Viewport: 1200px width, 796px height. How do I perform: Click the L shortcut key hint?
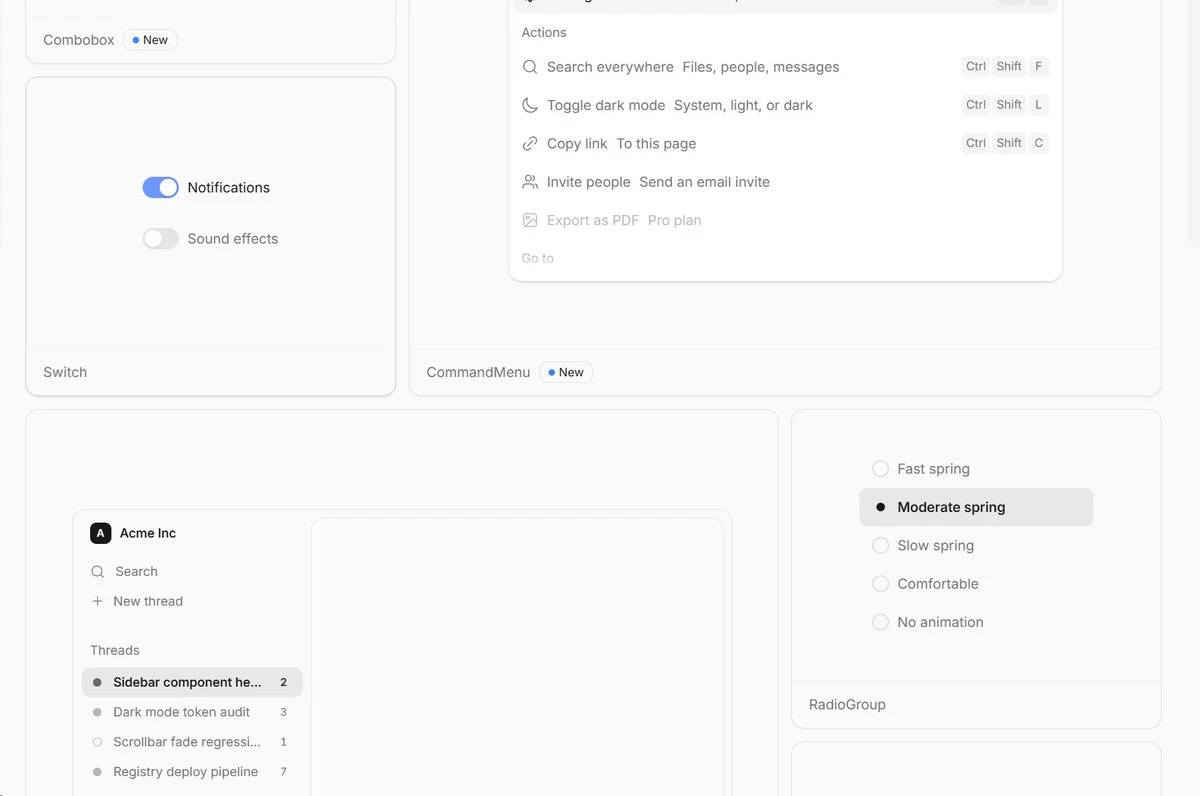[x=1039, y=105]
